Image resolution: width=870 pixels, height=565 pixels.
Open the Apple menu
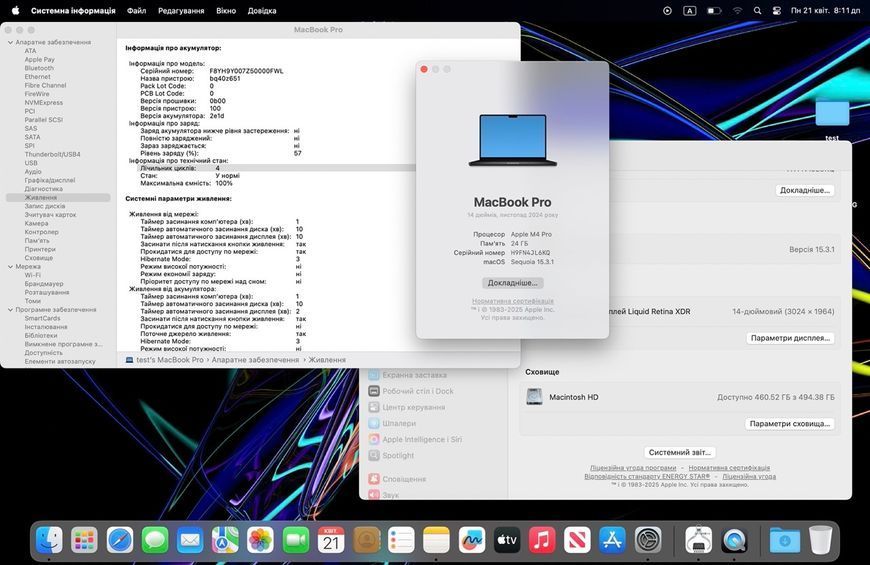click(16, 11)
